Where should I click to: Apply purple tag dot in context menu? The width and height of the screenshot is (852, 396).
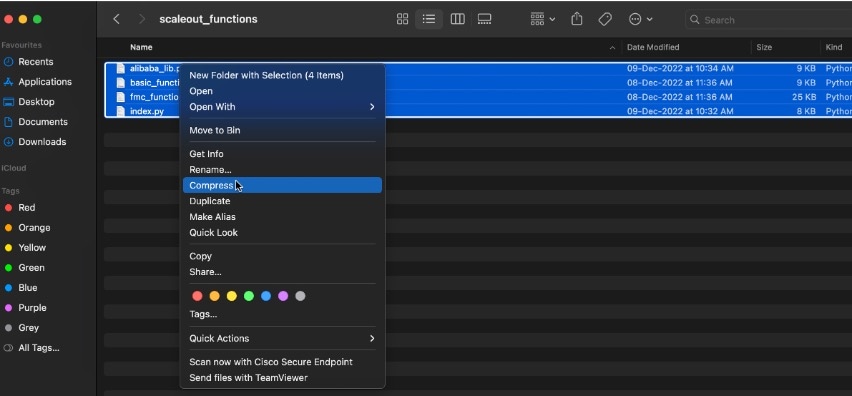tap(283, 296)
